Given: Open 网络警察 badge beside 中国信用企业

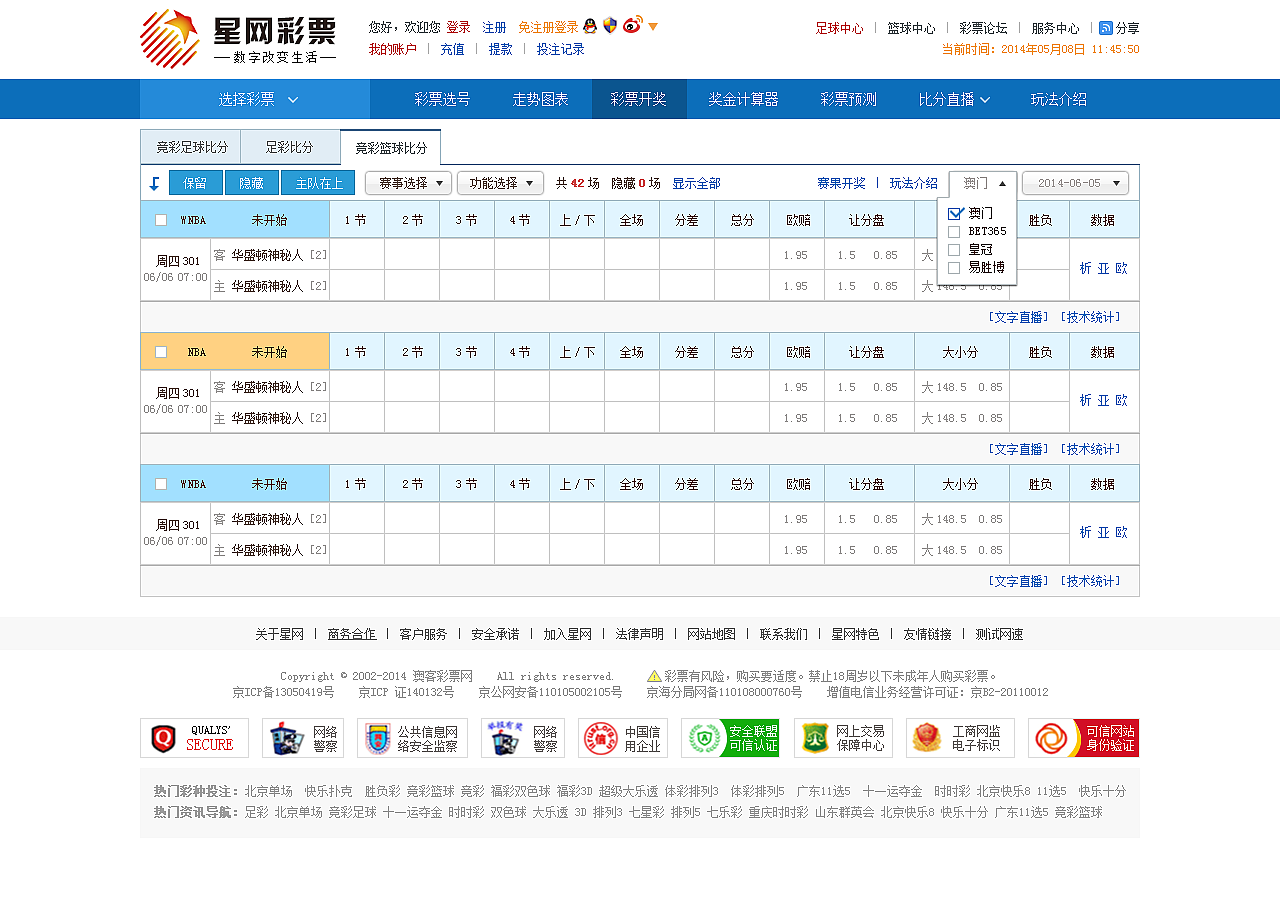Looking at the screenshot, I should click(x=523, y=738).
